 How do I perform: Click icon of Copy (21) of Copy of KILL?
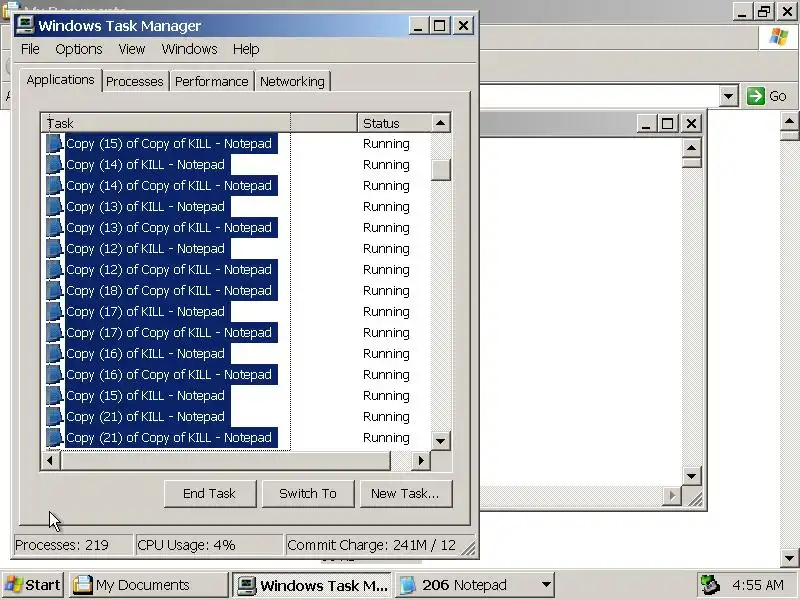coord(54,438)
